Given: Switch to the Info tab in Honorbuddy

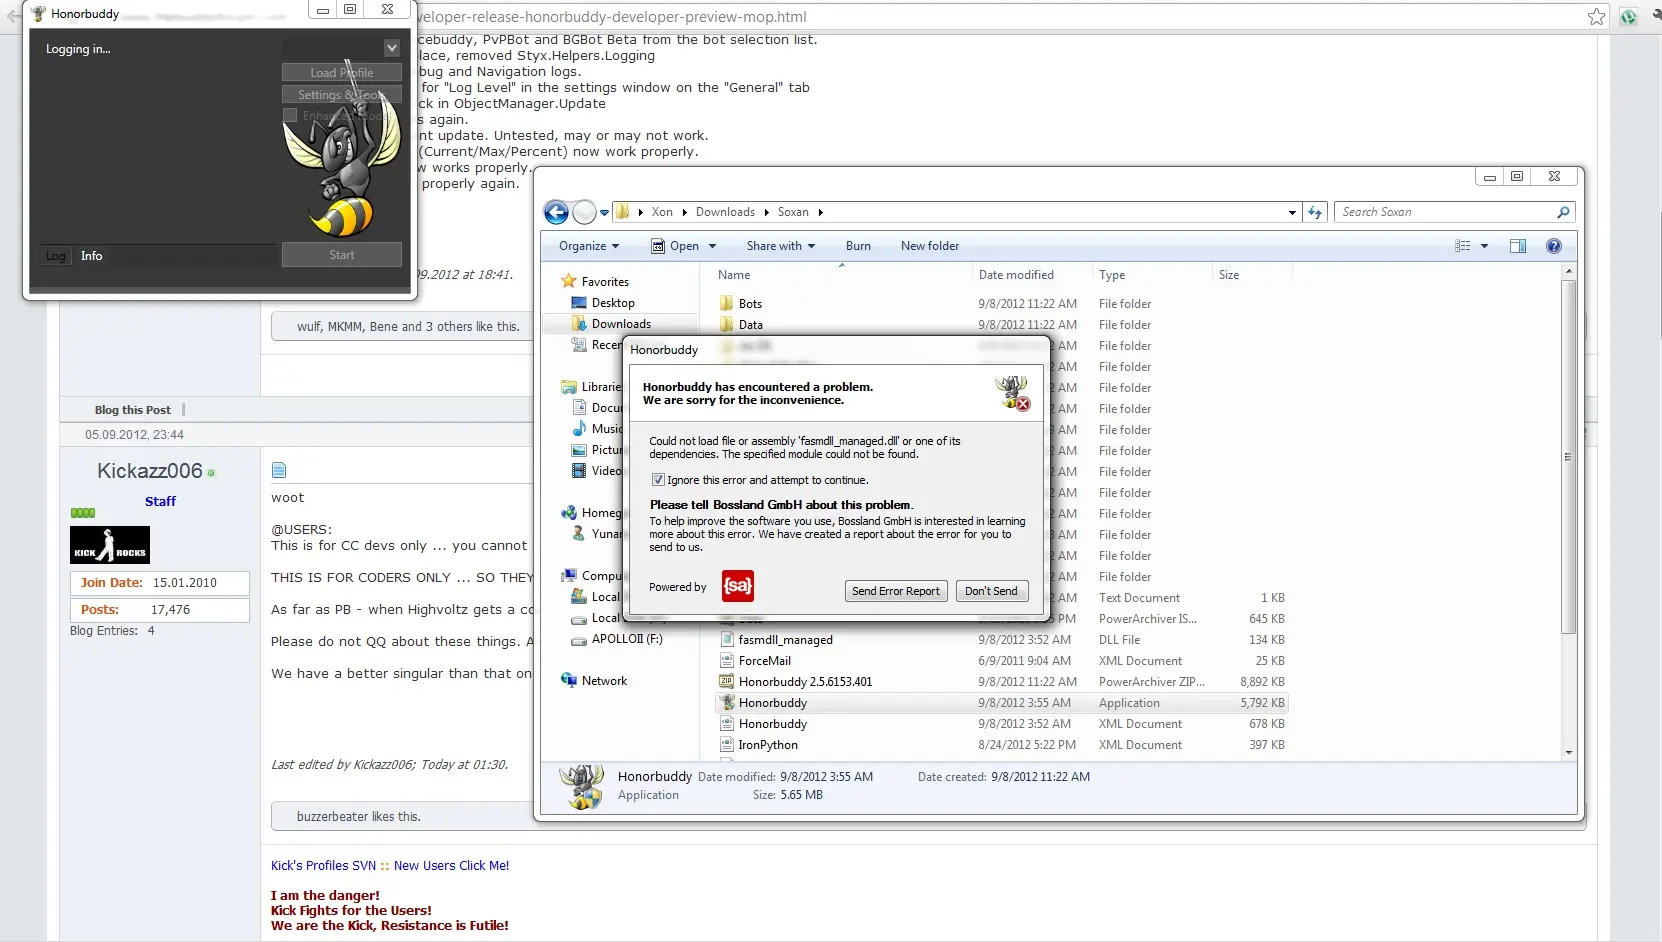Looking at the screenshot, I should point(91,256).
